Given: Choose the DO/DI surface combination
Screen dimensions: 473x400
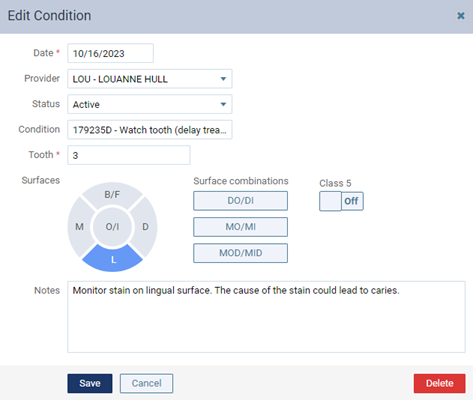Looking at the screenshot, I should pyautogui.click(x=240, y=201).
